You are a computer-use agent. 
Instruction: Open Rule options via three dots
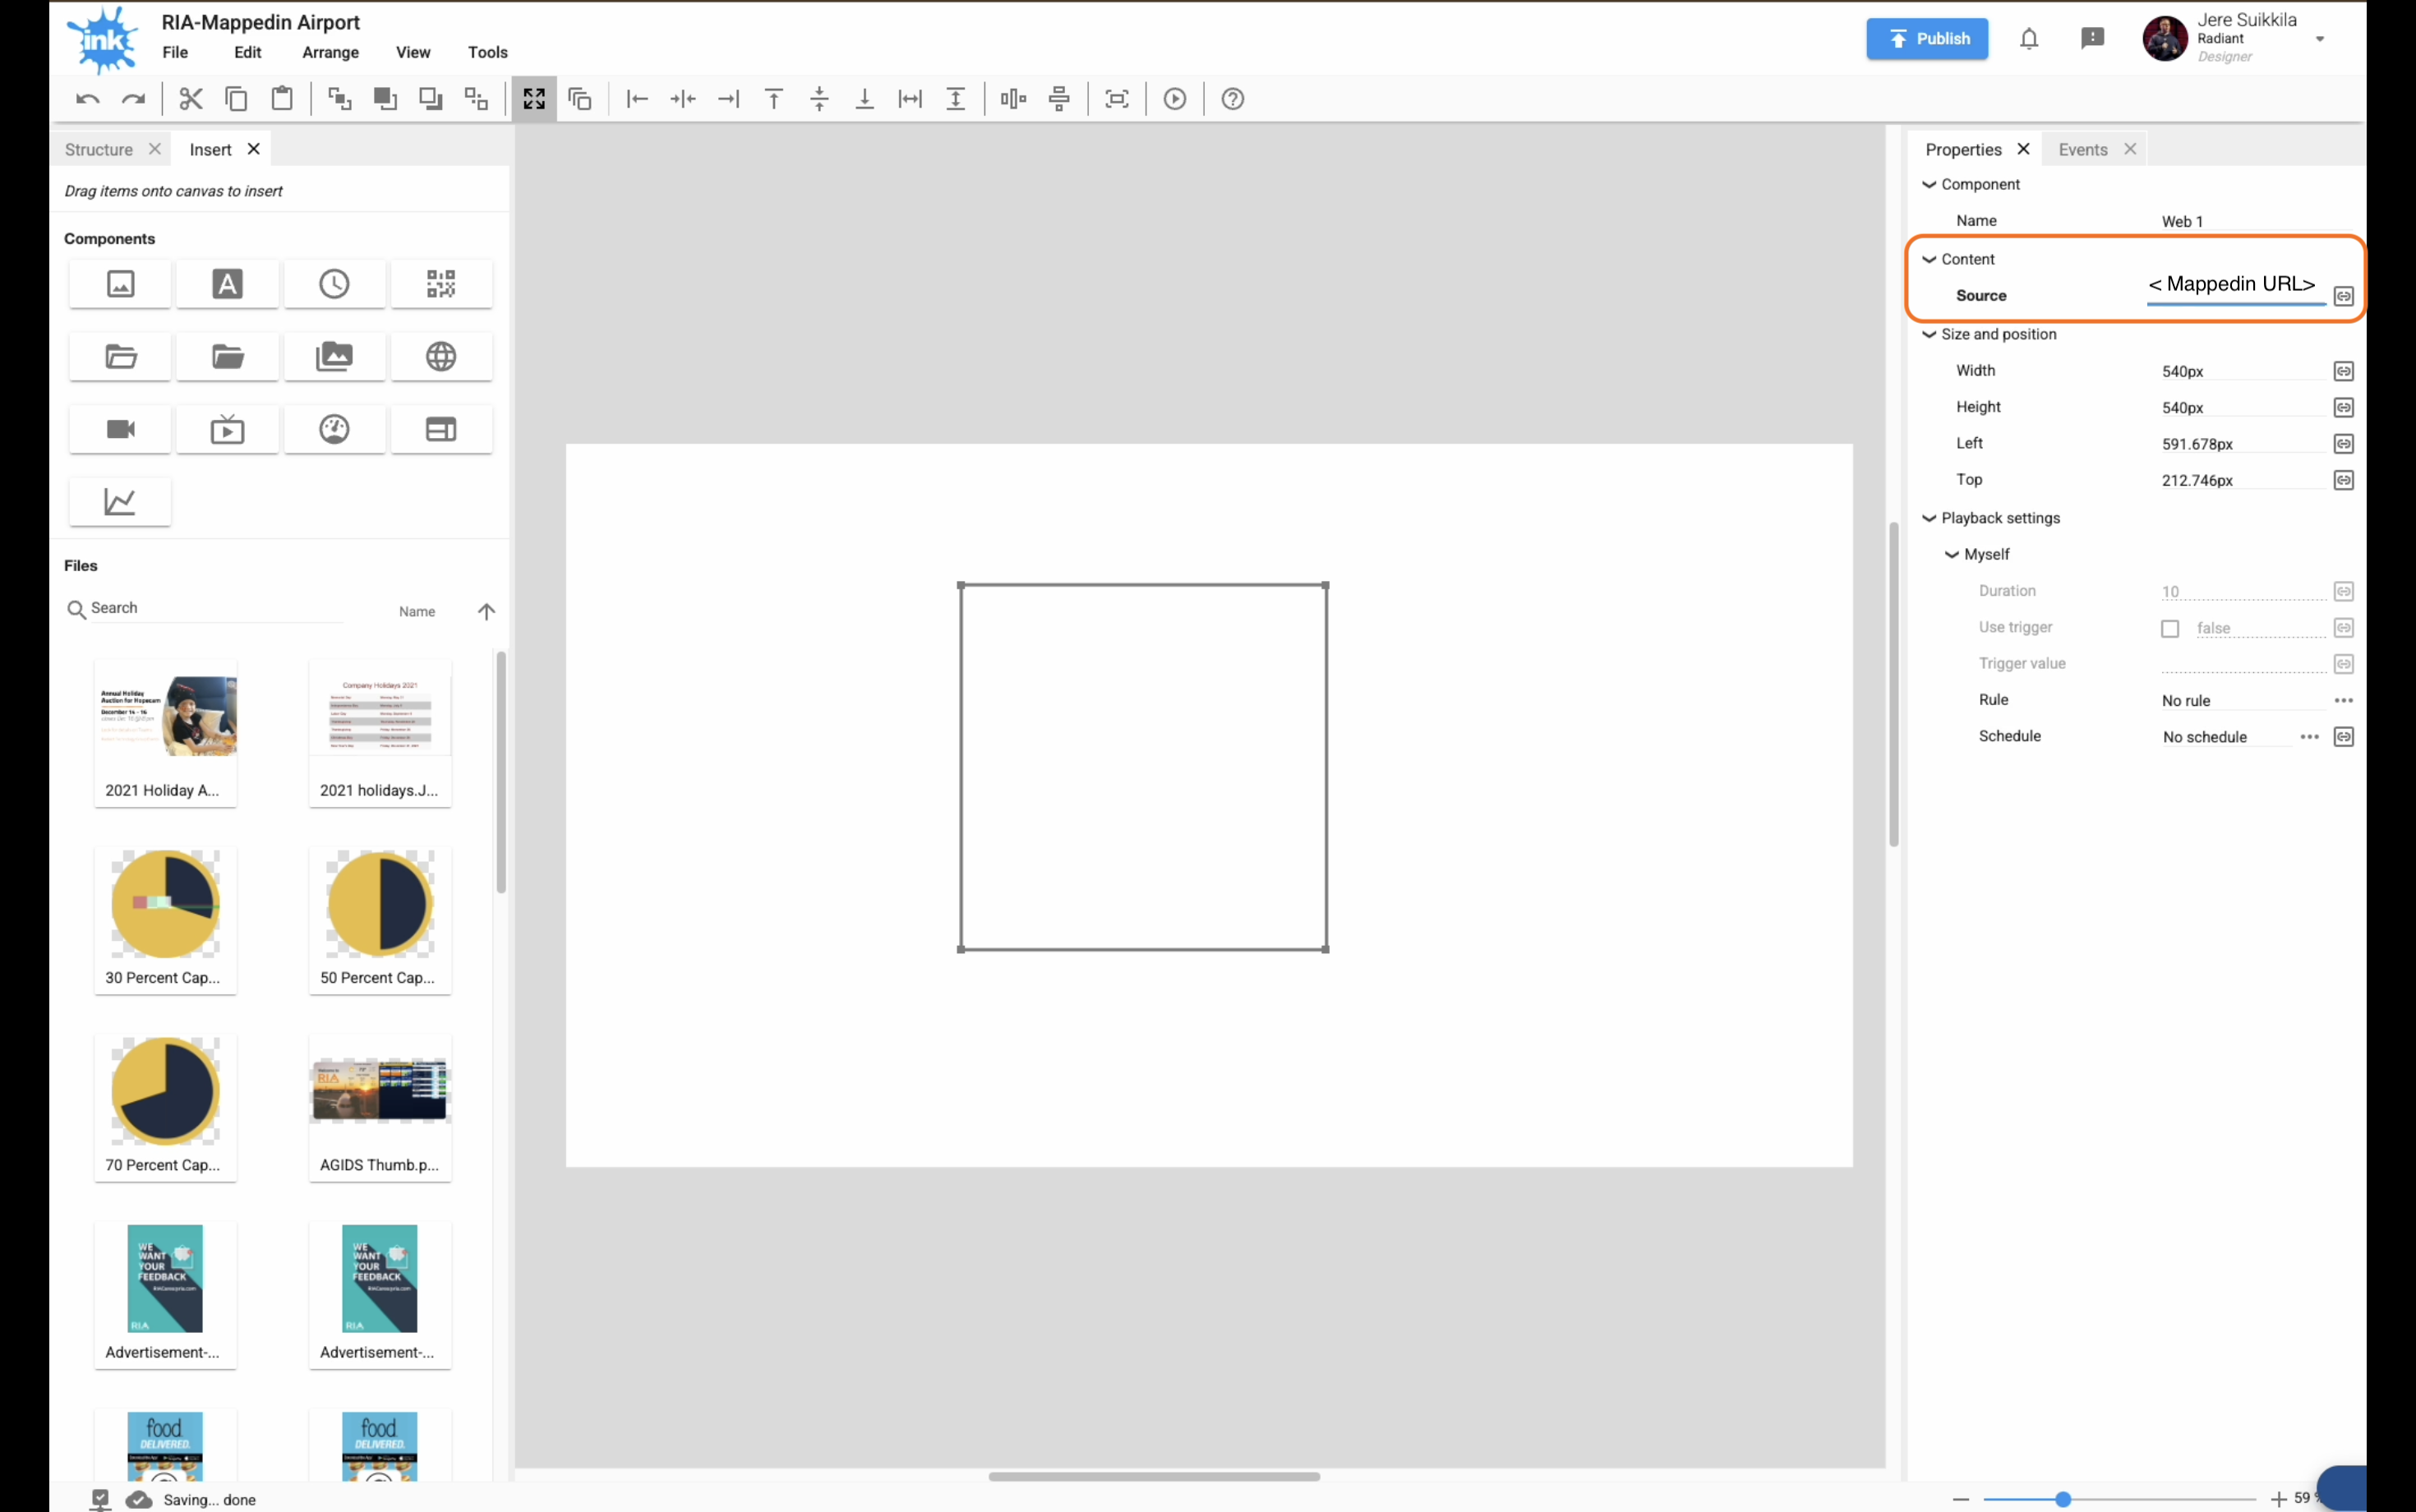coord(2343,700)
